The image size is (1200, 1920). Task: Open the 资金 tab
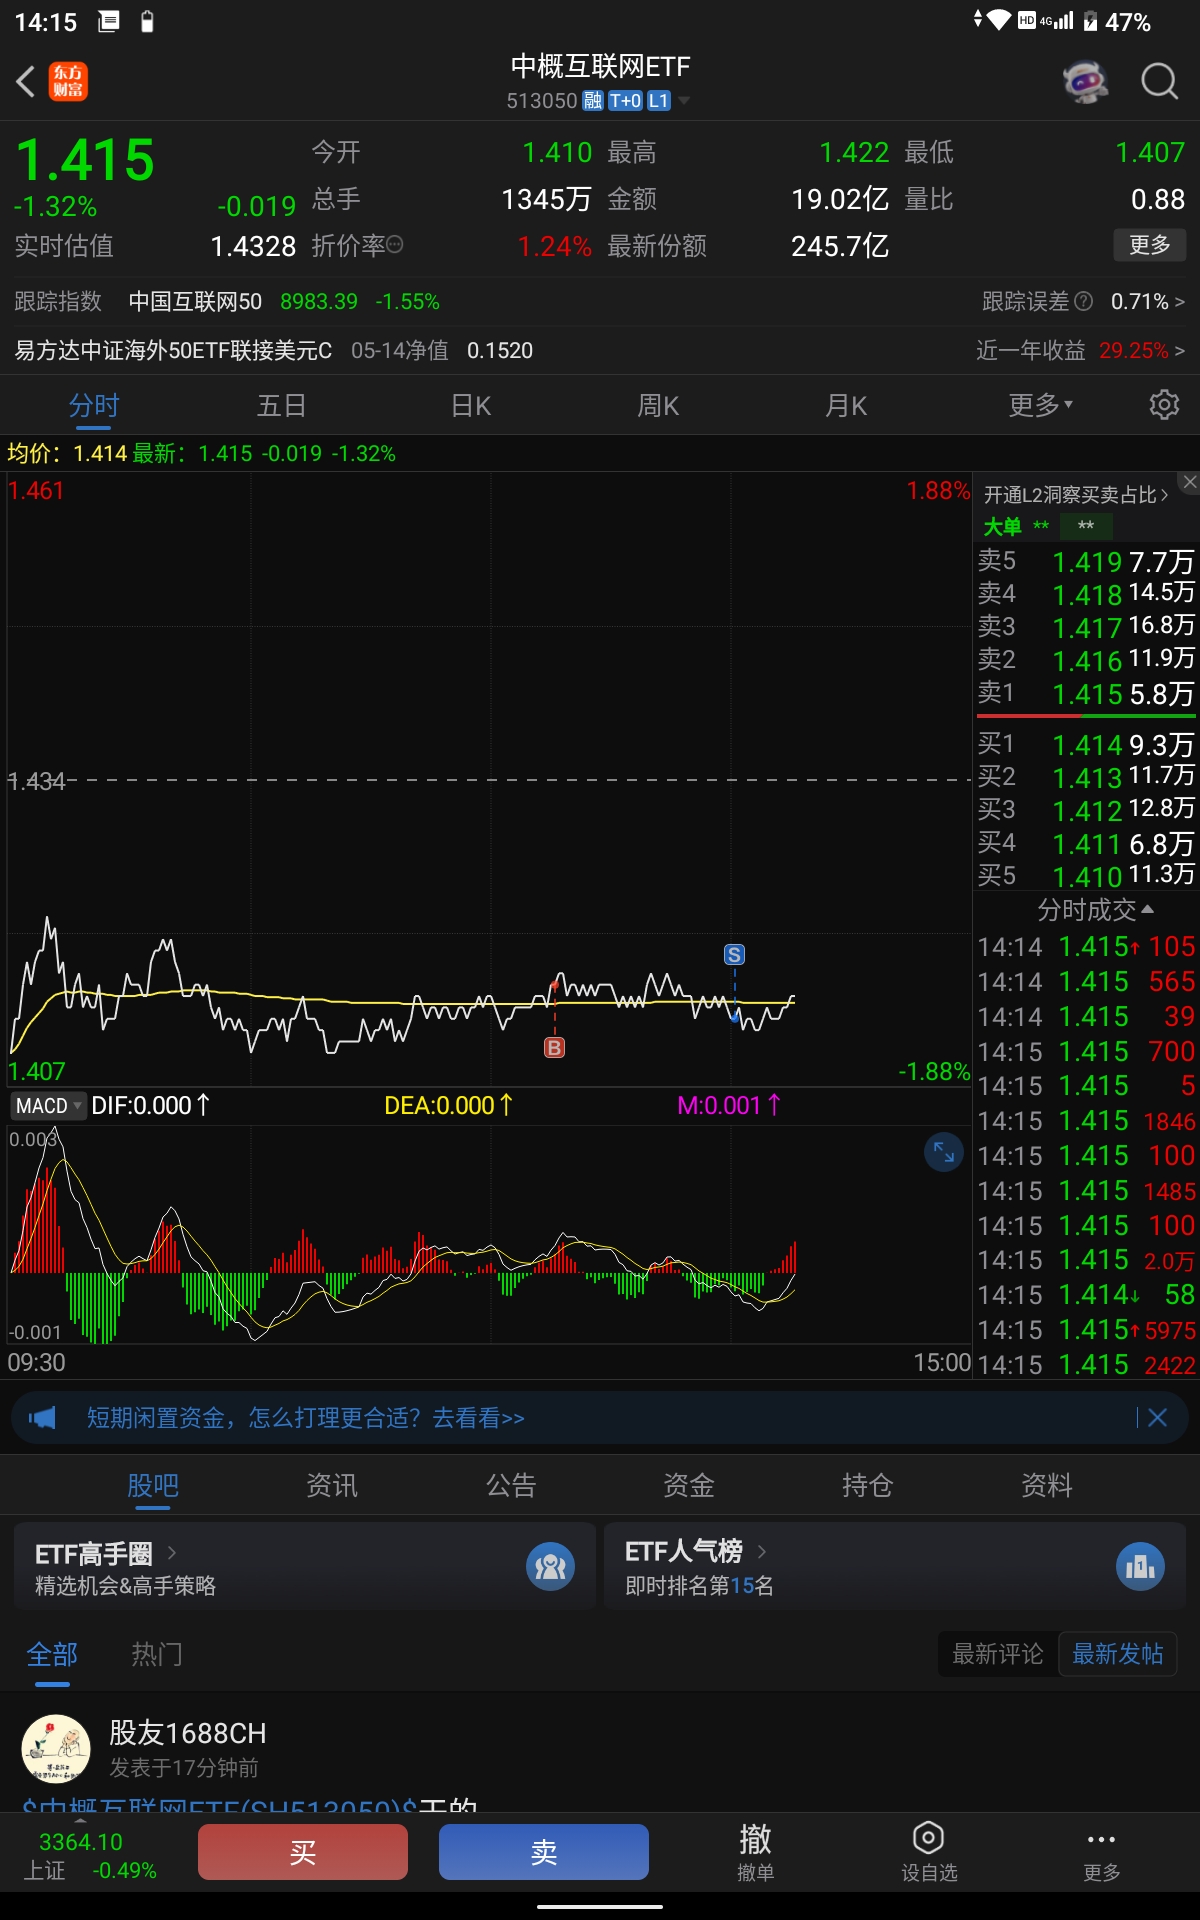pyautogui.click(x=689, y=1485)
